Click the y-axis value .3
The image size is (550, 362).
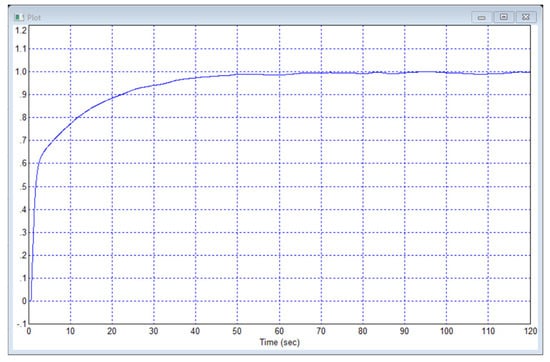[23, 232]
